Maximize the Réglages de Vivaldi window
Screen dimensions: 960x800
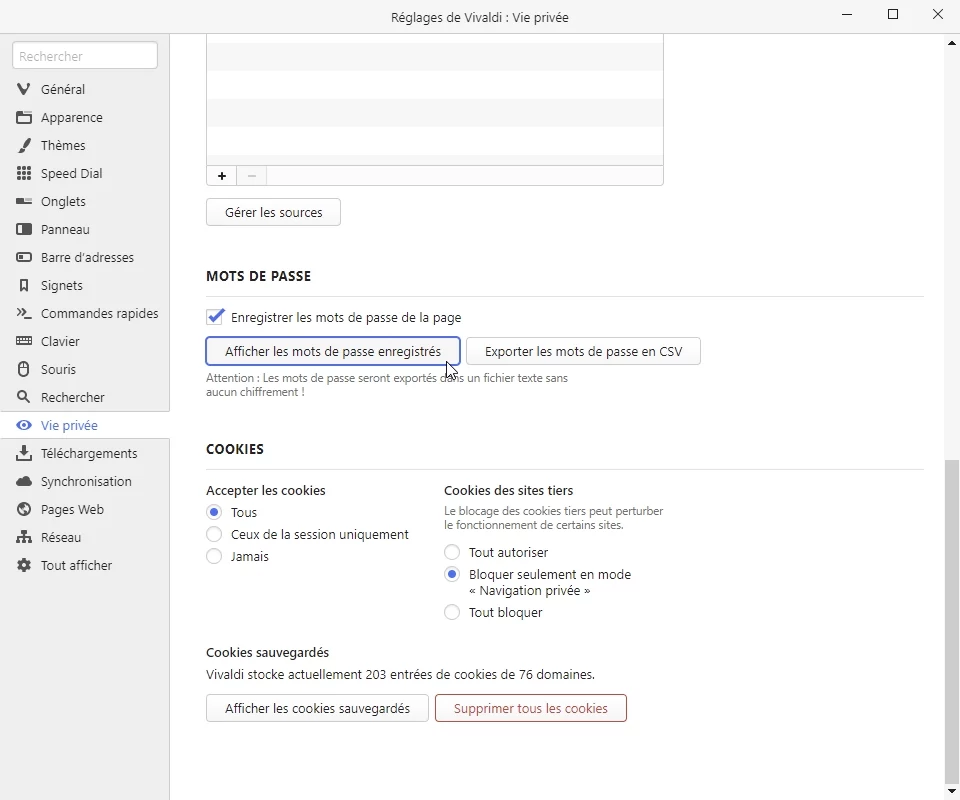click(893, 14)
